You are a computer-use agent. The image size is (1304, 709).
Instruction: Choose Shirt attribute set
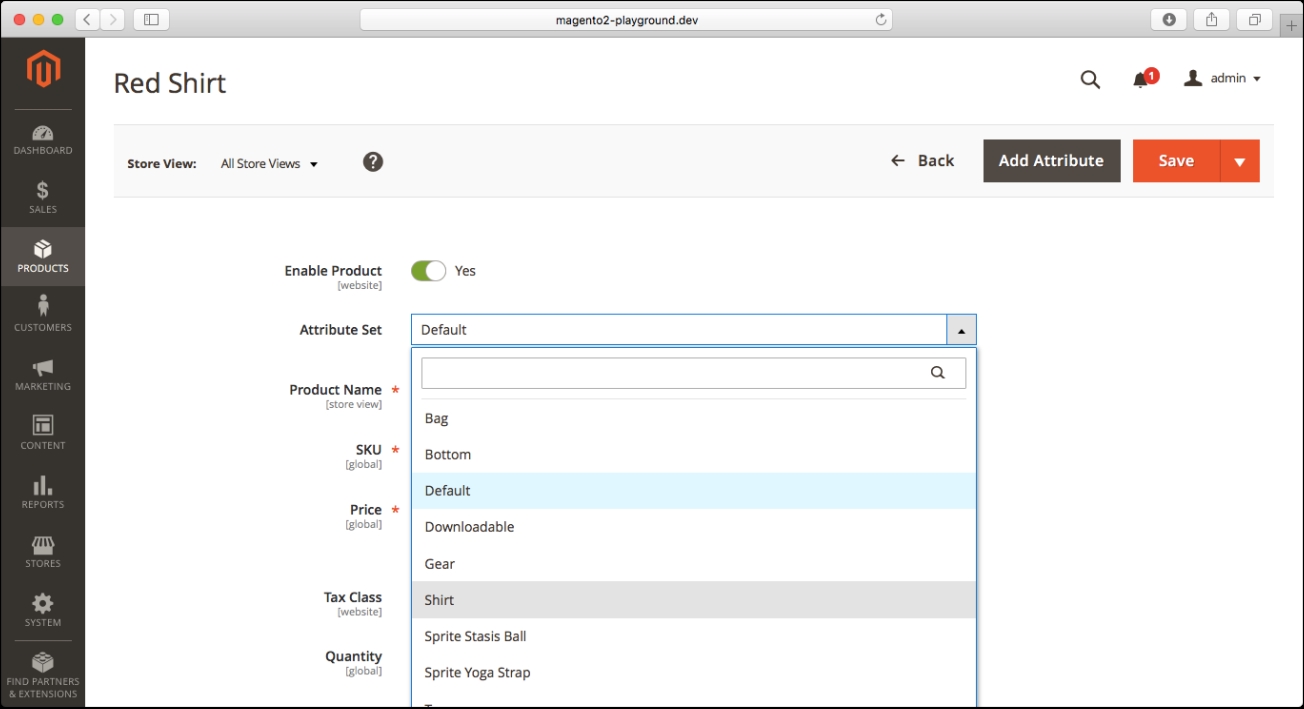(694, 600)
